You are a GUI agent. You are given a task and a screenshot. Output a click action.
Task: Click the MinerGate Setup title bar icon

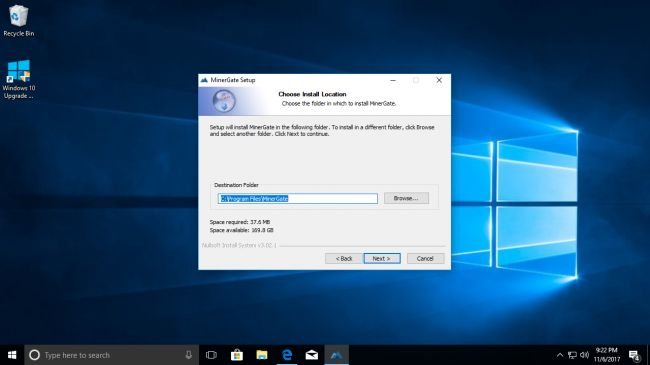pos(204,80)
